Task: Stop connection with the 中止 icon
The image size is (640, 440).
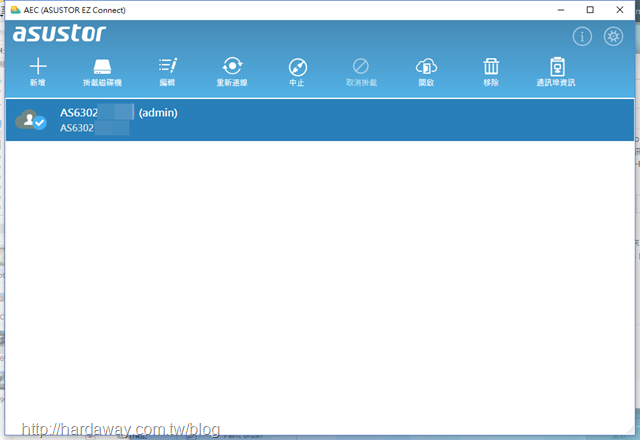Action: coord(298,67)
